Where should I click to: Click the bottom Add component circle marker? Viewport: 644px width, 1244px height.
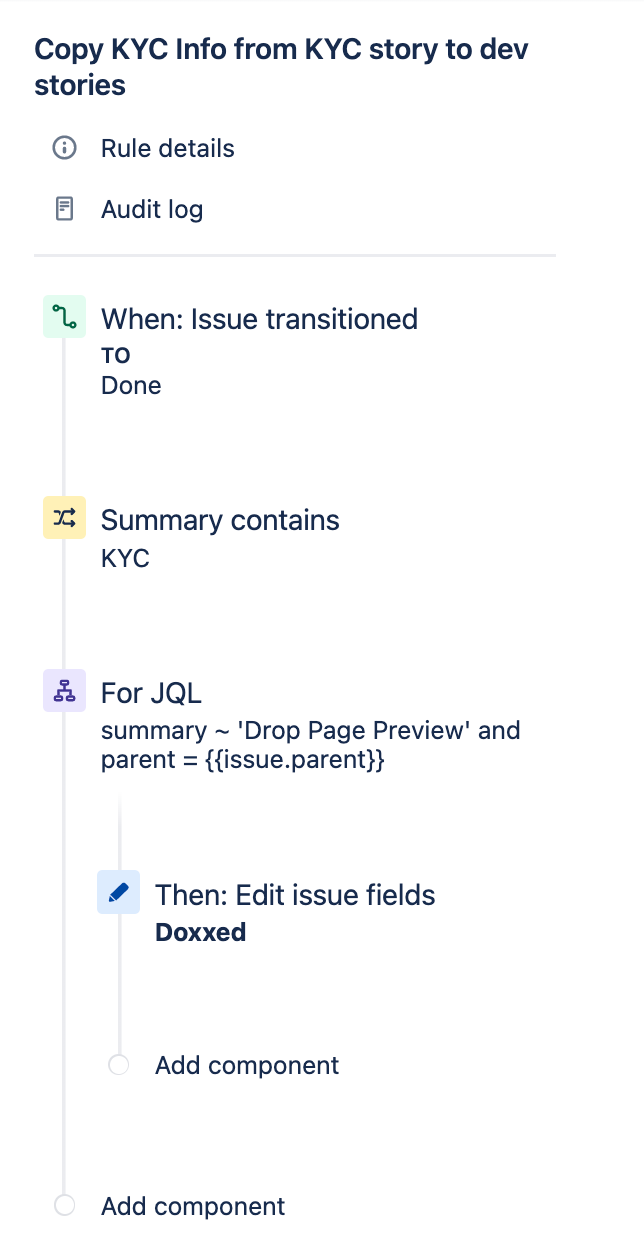coord(65,1206)
